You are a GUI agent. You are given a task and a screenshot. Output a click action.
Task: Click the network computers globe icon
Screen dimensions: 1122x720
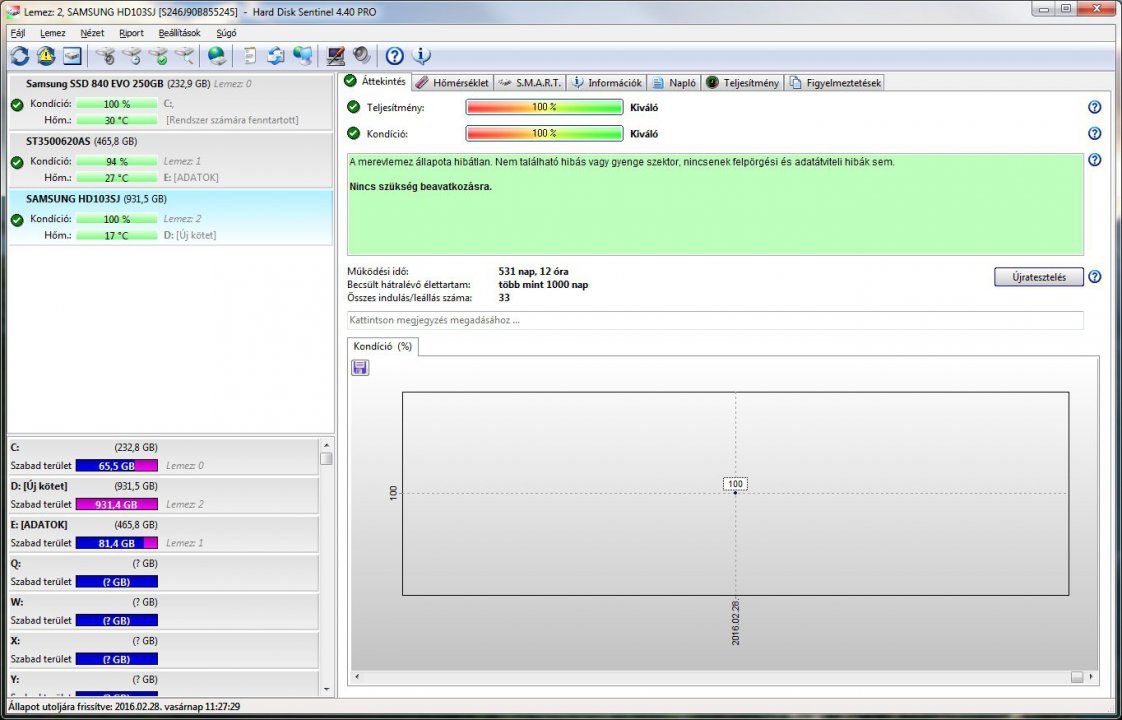pos(302,56)
